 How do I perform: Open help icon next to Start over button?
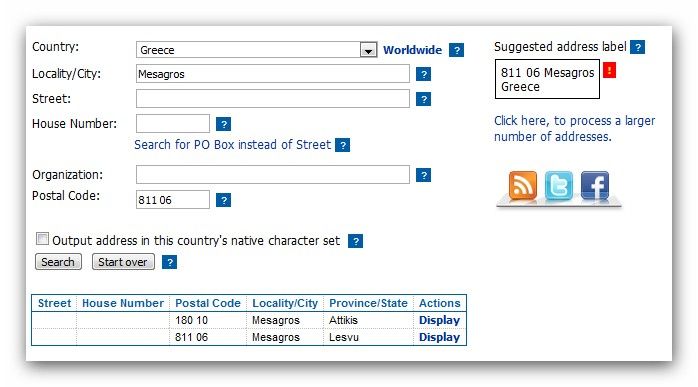pyautogui.click(x=170, y=262)
